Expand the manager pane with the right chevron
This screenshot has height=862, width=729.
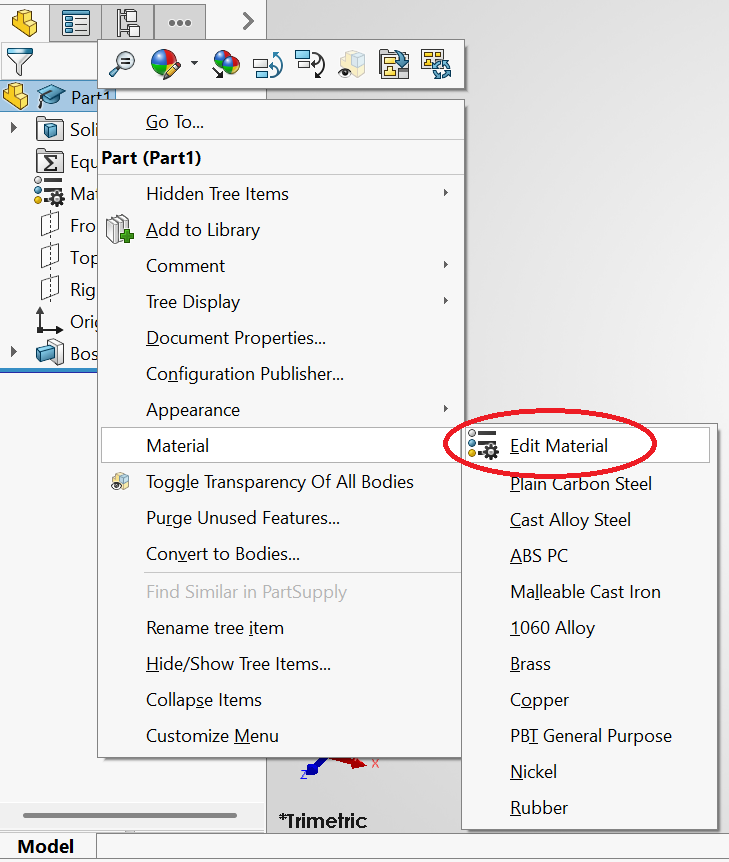click(x=248, y=22)
